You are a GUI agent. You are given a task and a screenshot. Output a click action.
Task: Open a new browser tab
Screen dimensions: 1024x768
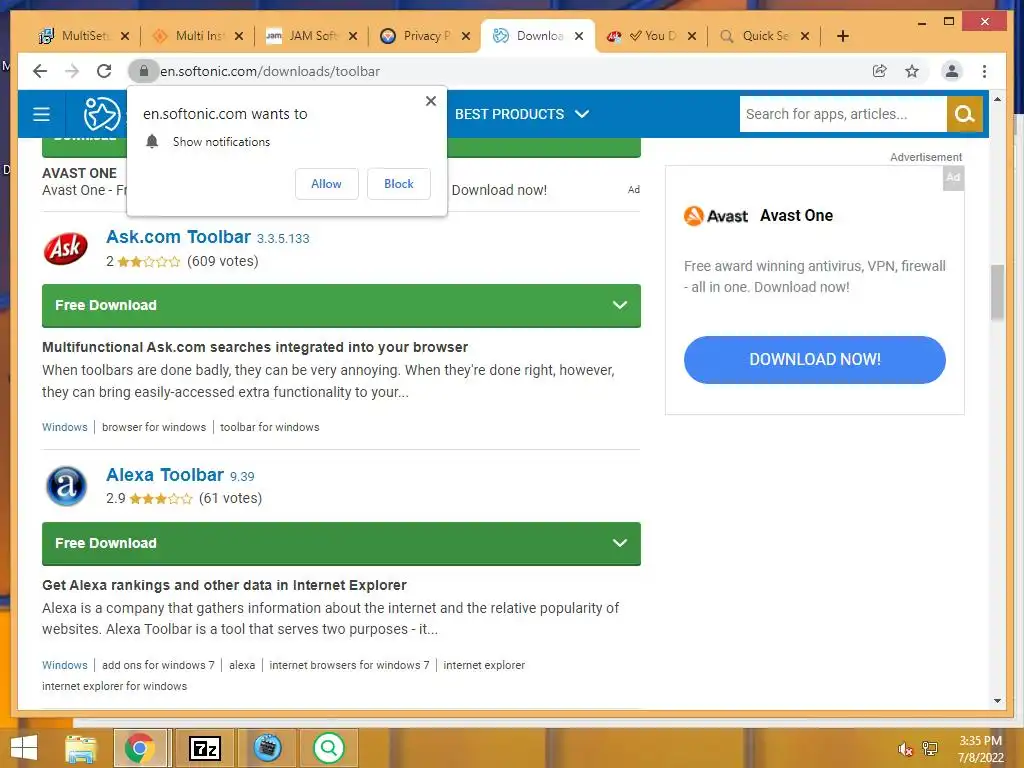842,36
